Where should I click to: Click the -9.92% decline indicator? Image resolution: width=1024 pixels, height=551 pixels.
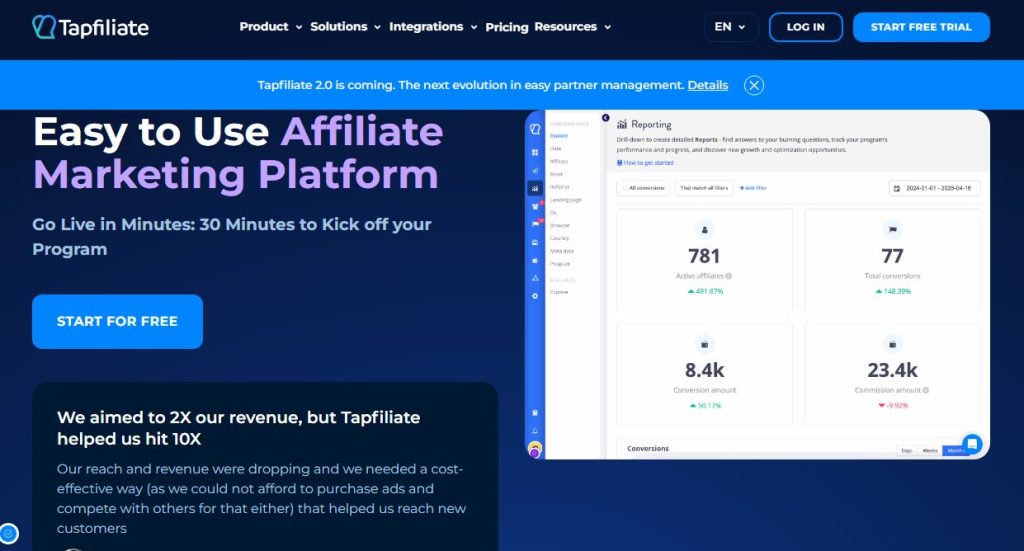coord(893,405)
